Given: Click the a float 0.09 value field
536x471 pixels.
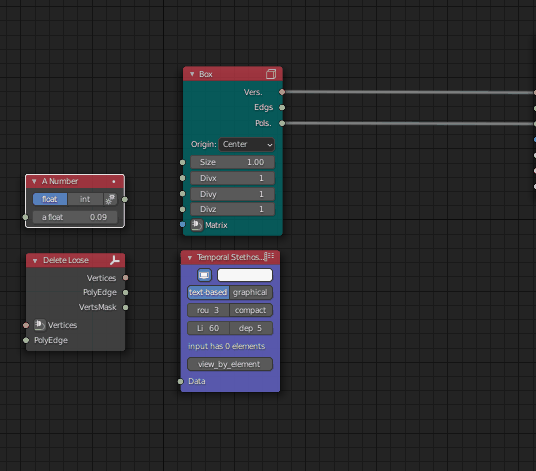Looking at the screenshot, I should (75, 217).
